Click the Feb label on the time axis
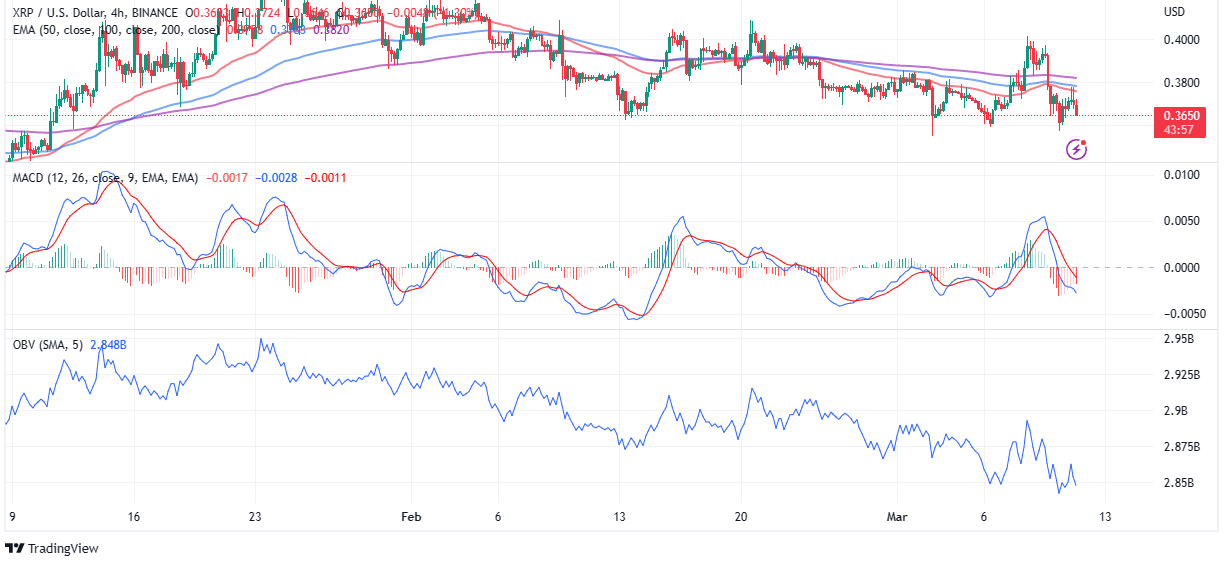This screenshot has height=566, width=1228. point(410,517)
